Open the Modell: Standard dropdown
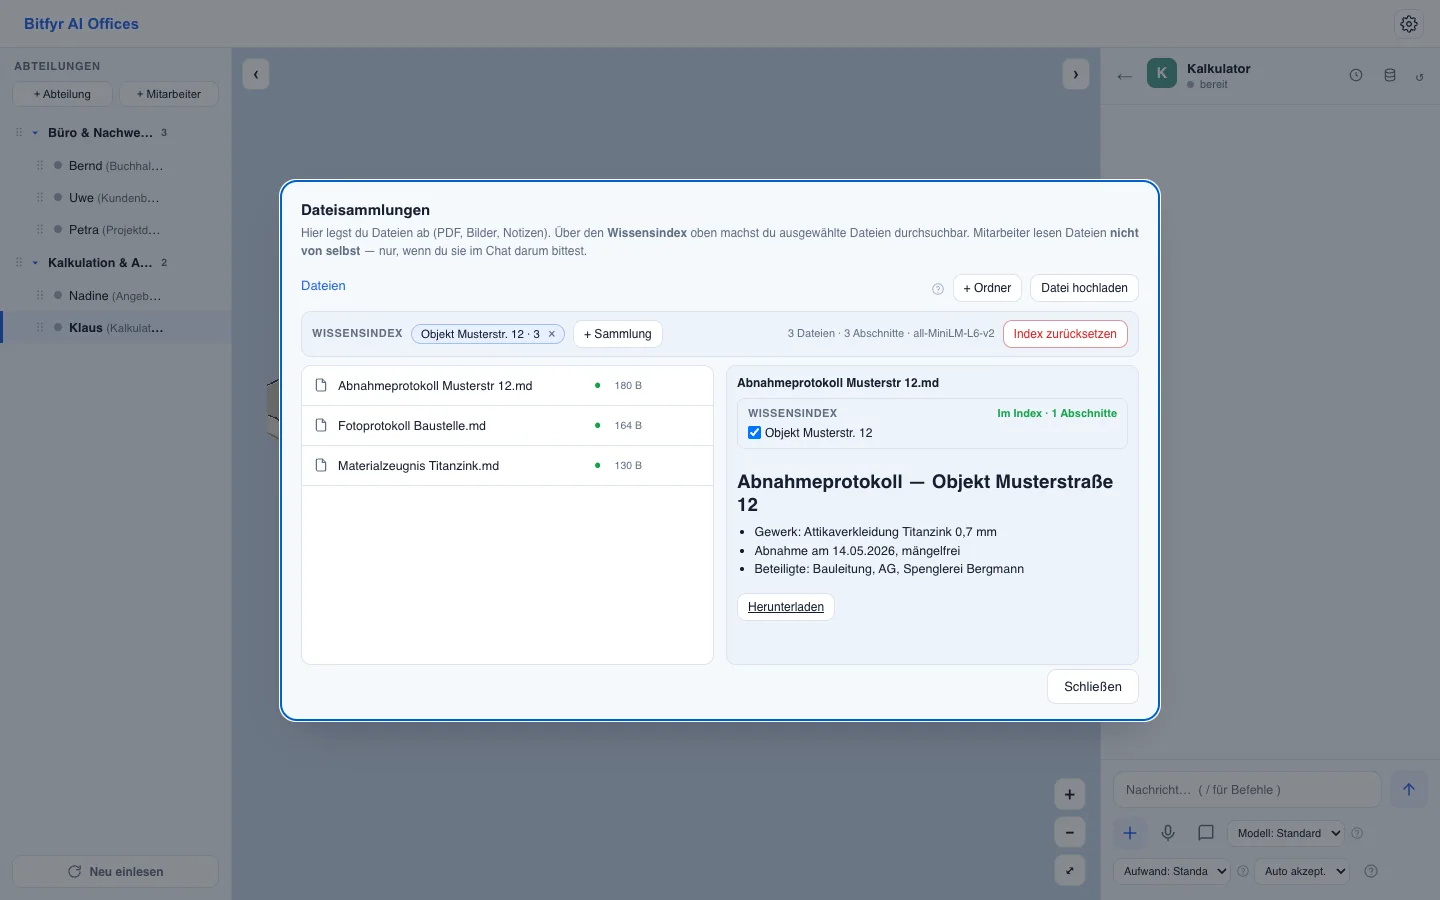The height and width of the screenshot is (900, 1440). (1286, 833)
